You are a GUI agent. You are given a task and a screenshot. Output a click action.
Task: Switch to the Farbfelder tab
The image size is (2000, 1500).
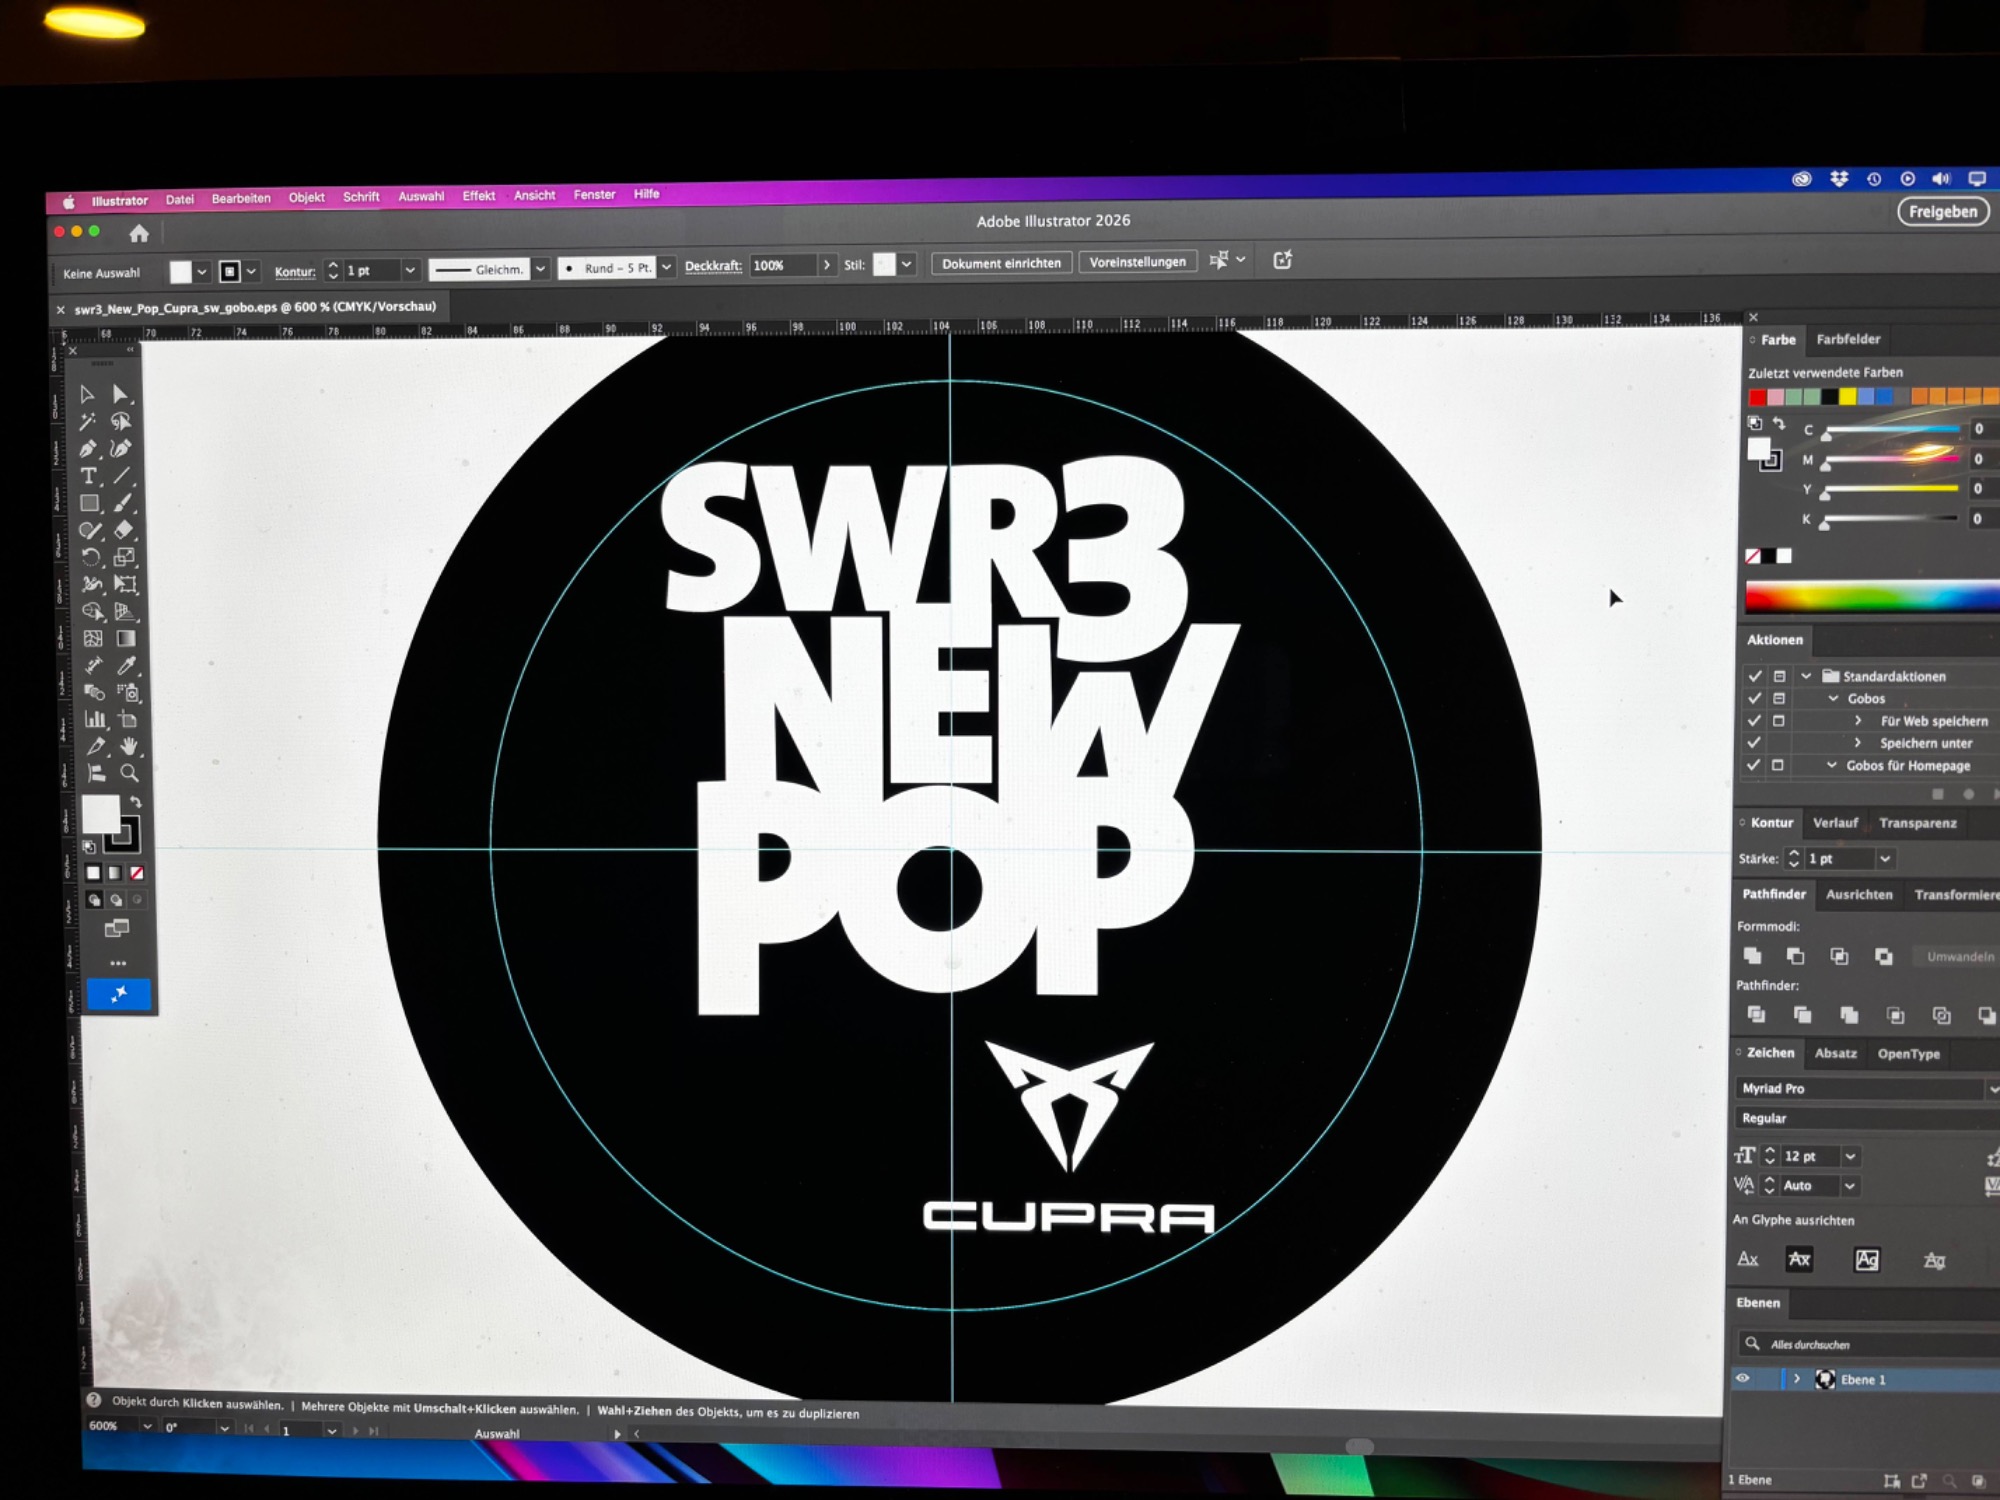(x=1847, y=339)
